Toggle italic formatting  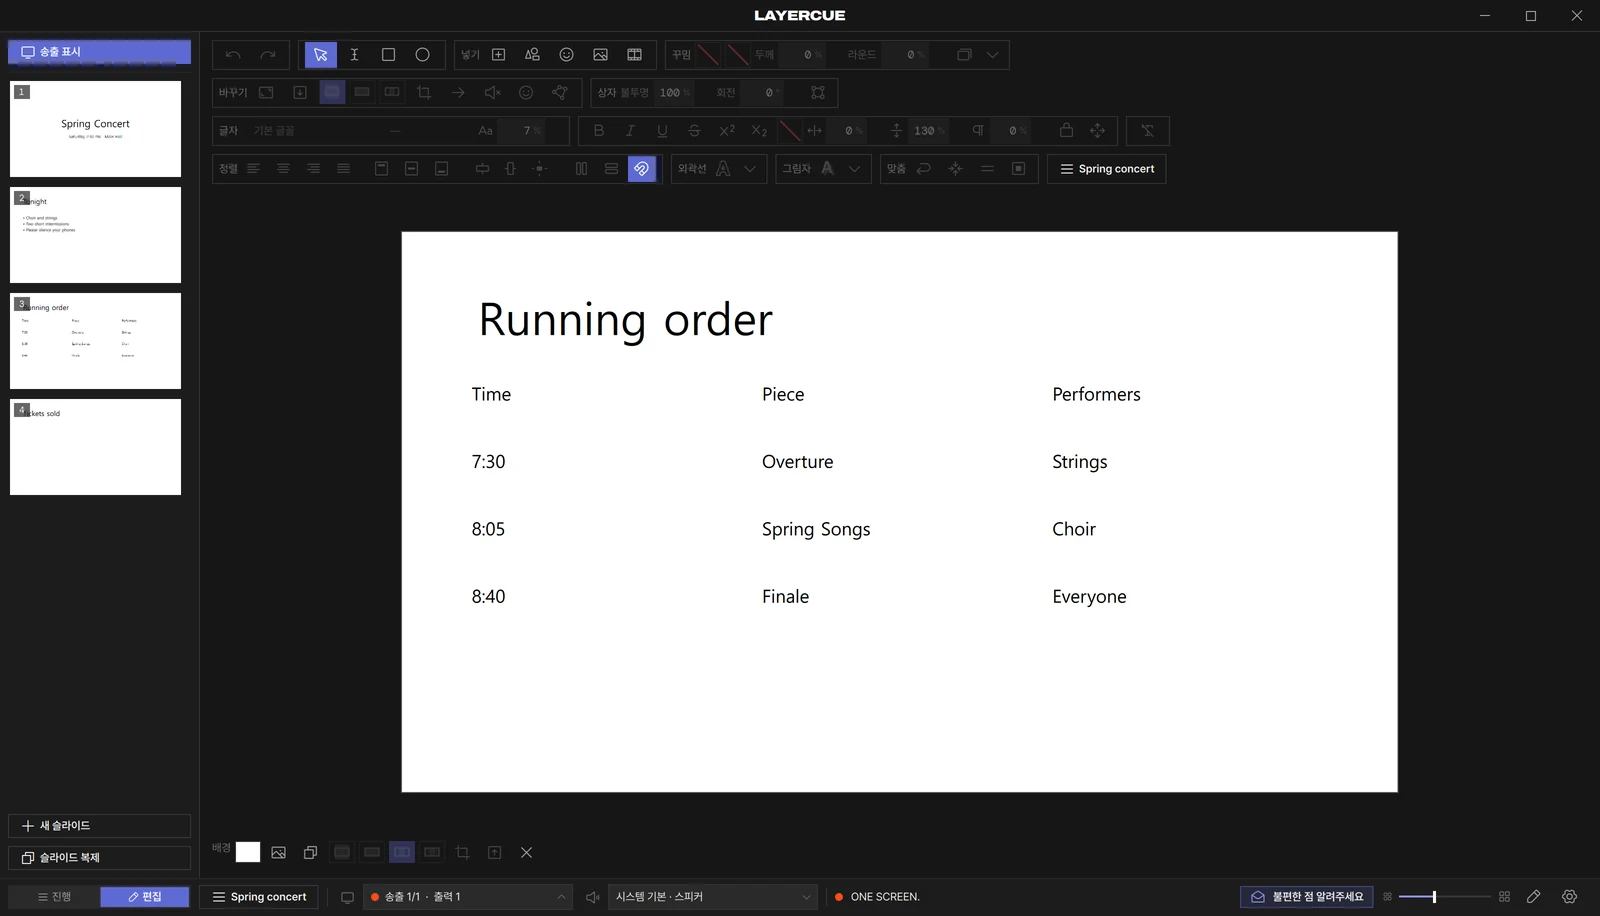pos(630,131)
